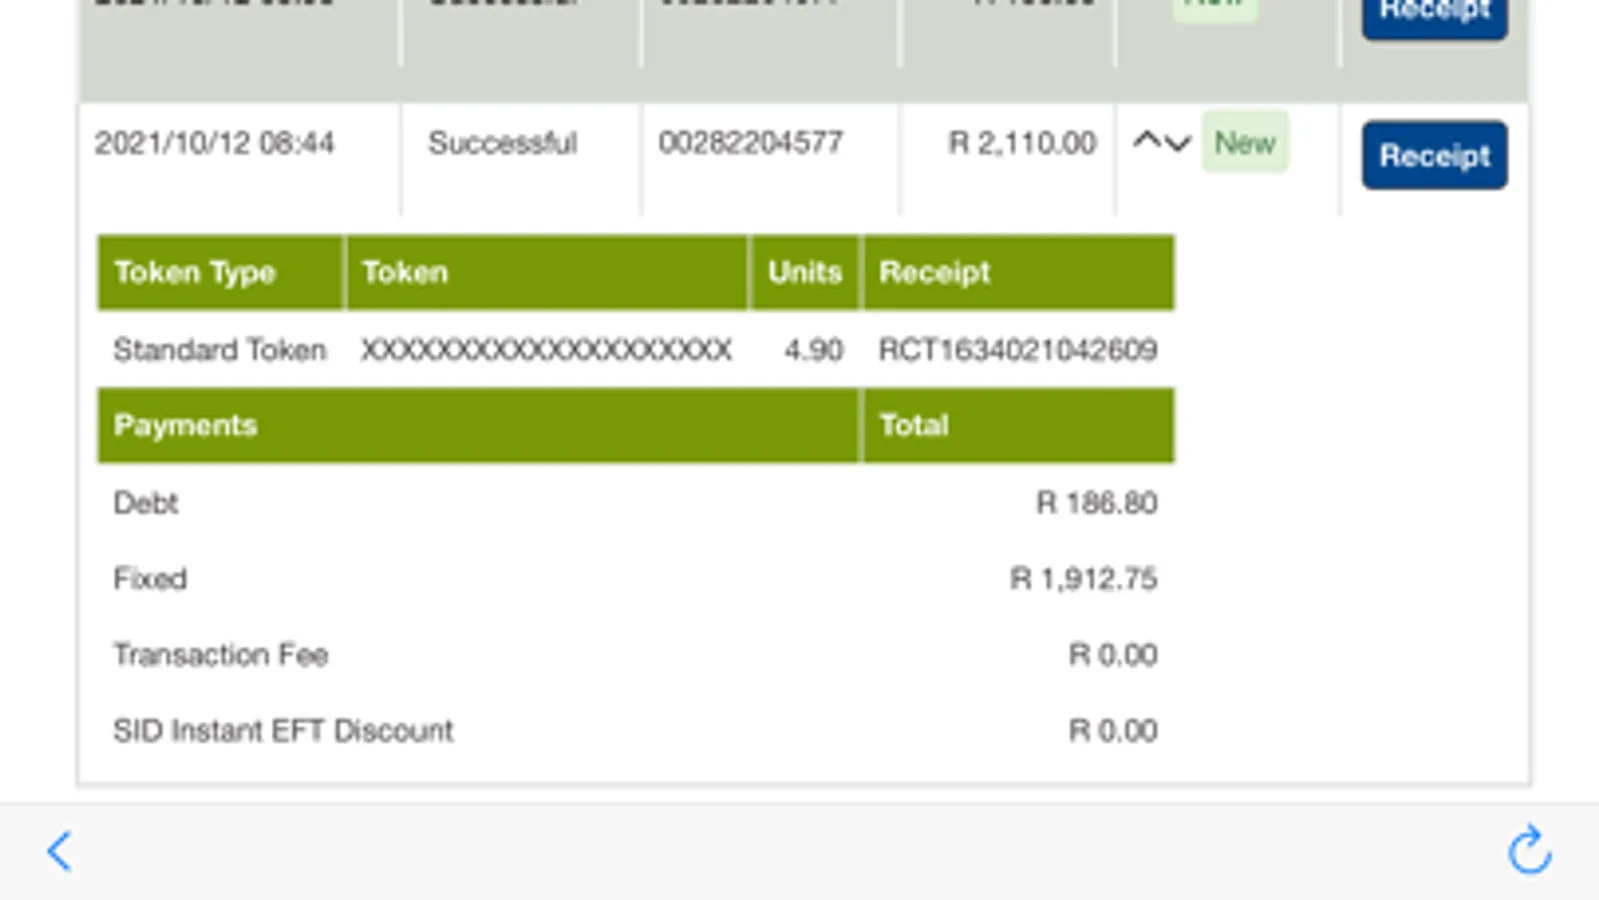1599x900 pixels.
Task: Select the Units column header
Action: click(x=805, y=272)
